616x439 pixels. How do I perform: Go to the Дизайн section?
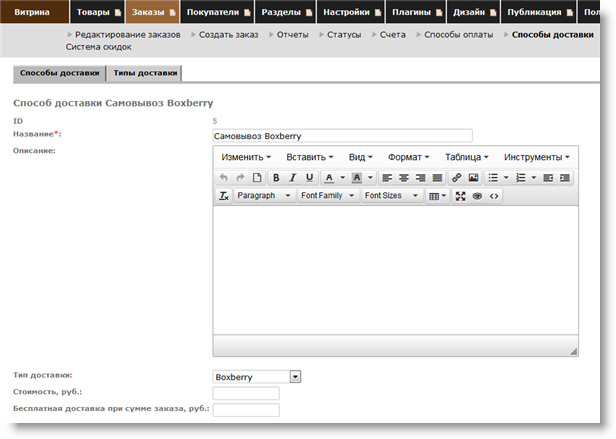point(469,12)
